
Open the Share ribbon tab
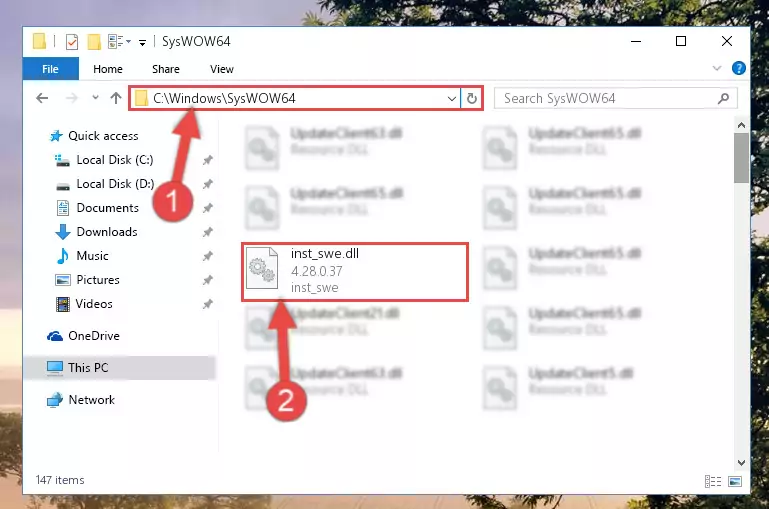166,69
